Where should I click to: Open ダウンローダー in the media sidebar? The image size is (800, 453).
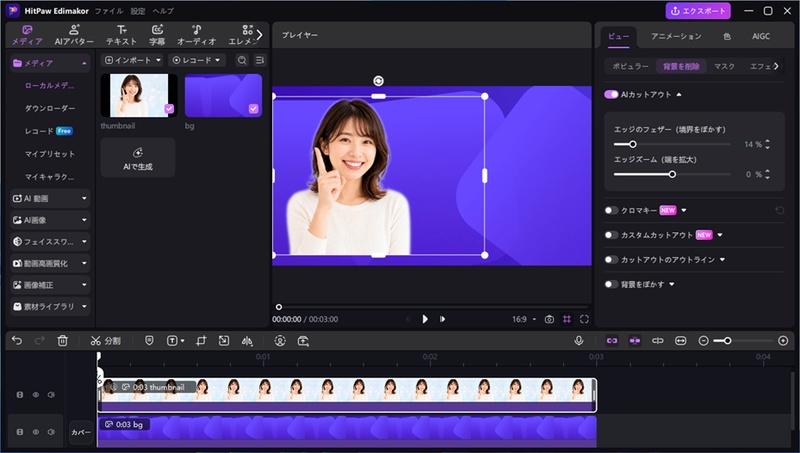50,108
